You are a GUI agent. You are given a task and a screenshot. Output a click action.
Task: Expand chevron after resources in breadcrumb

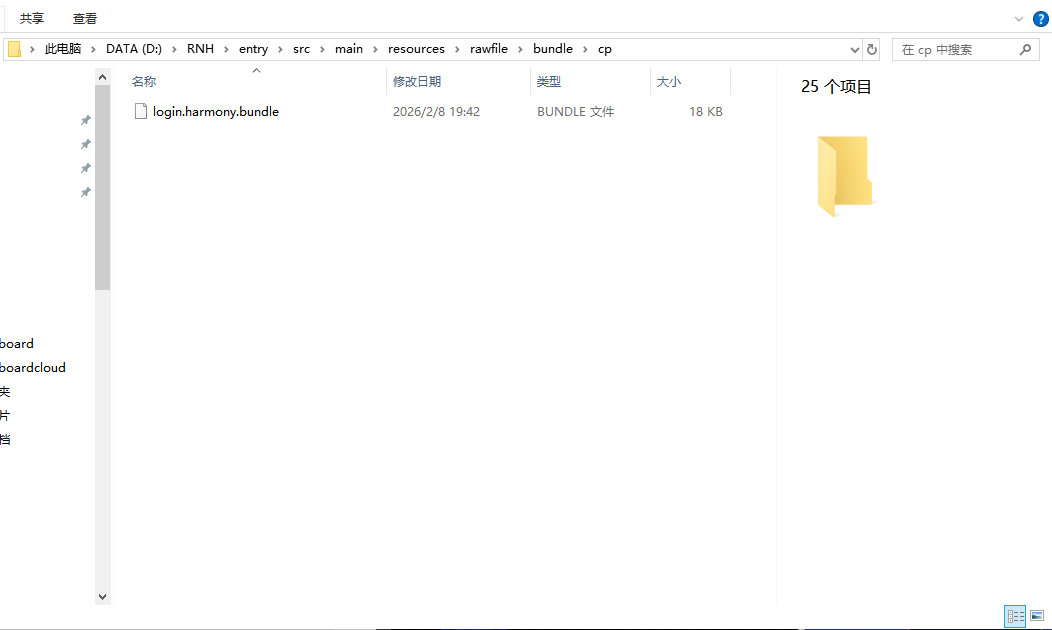[458, 50]
